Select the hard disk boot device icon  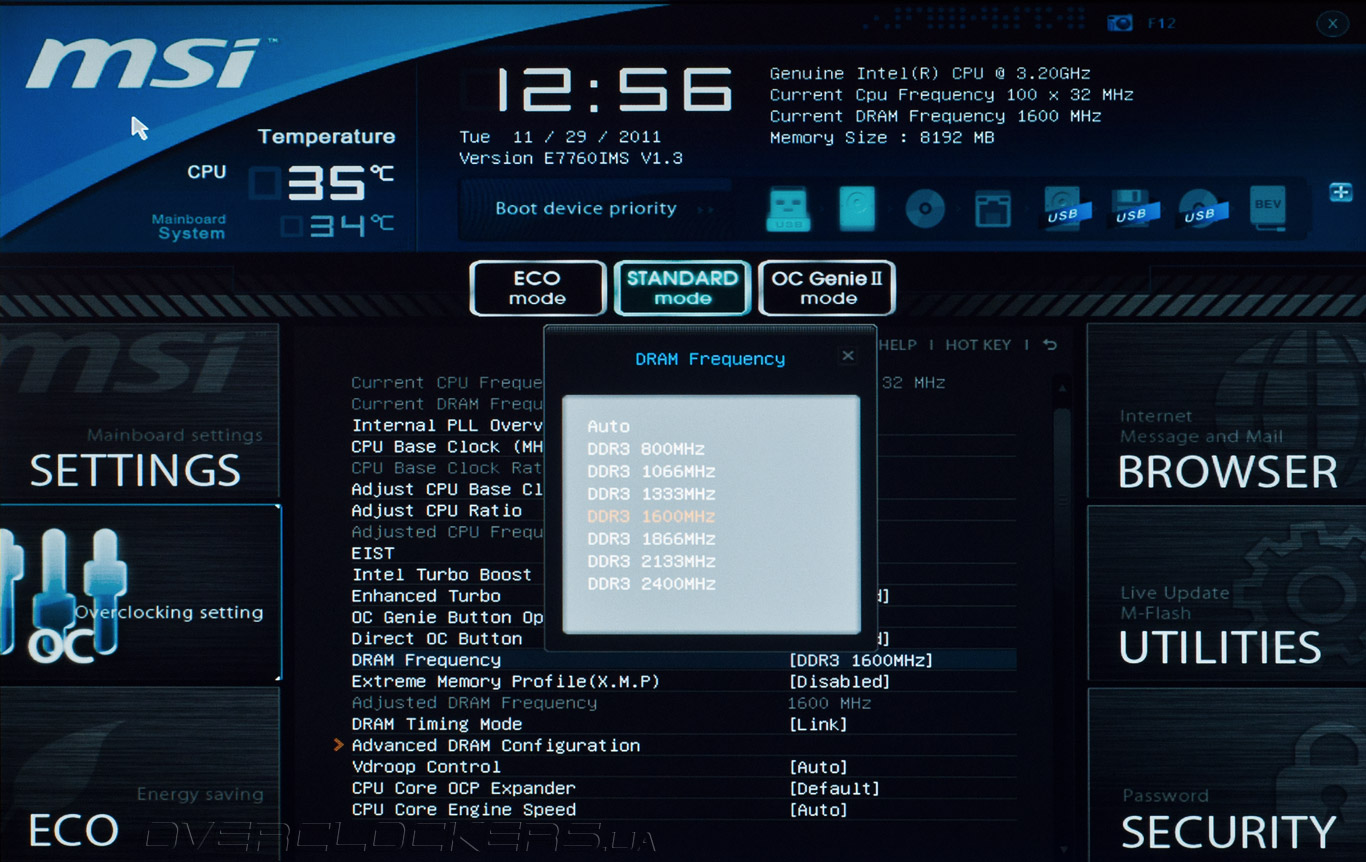click(857, 209)
